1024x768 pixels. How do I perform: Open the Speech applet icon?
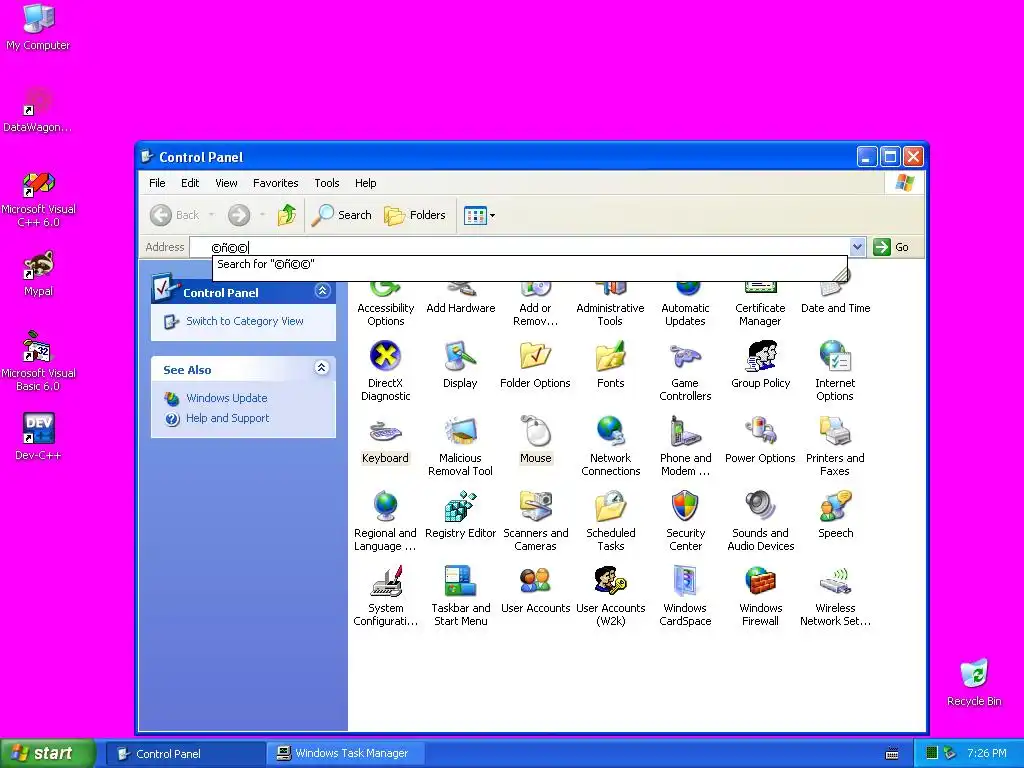click(835, 515)
